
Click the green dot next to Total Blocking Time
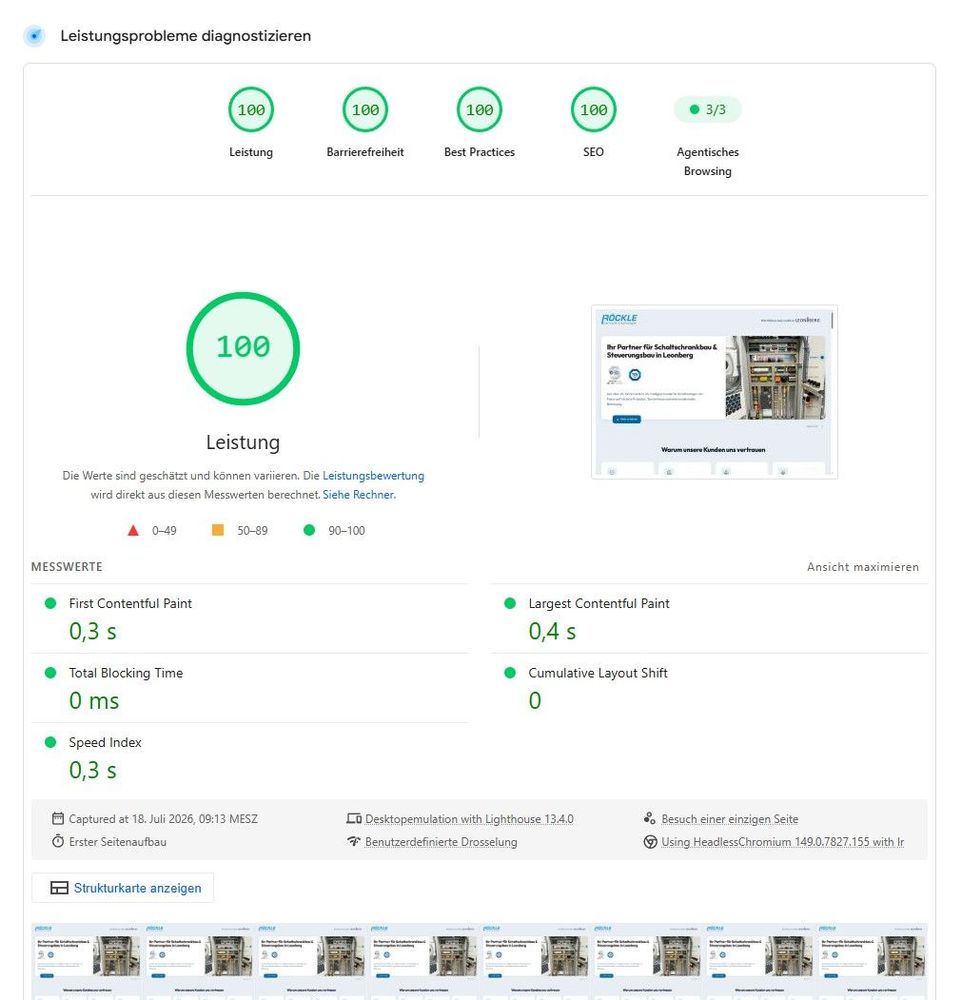click(x=50, y=673)
